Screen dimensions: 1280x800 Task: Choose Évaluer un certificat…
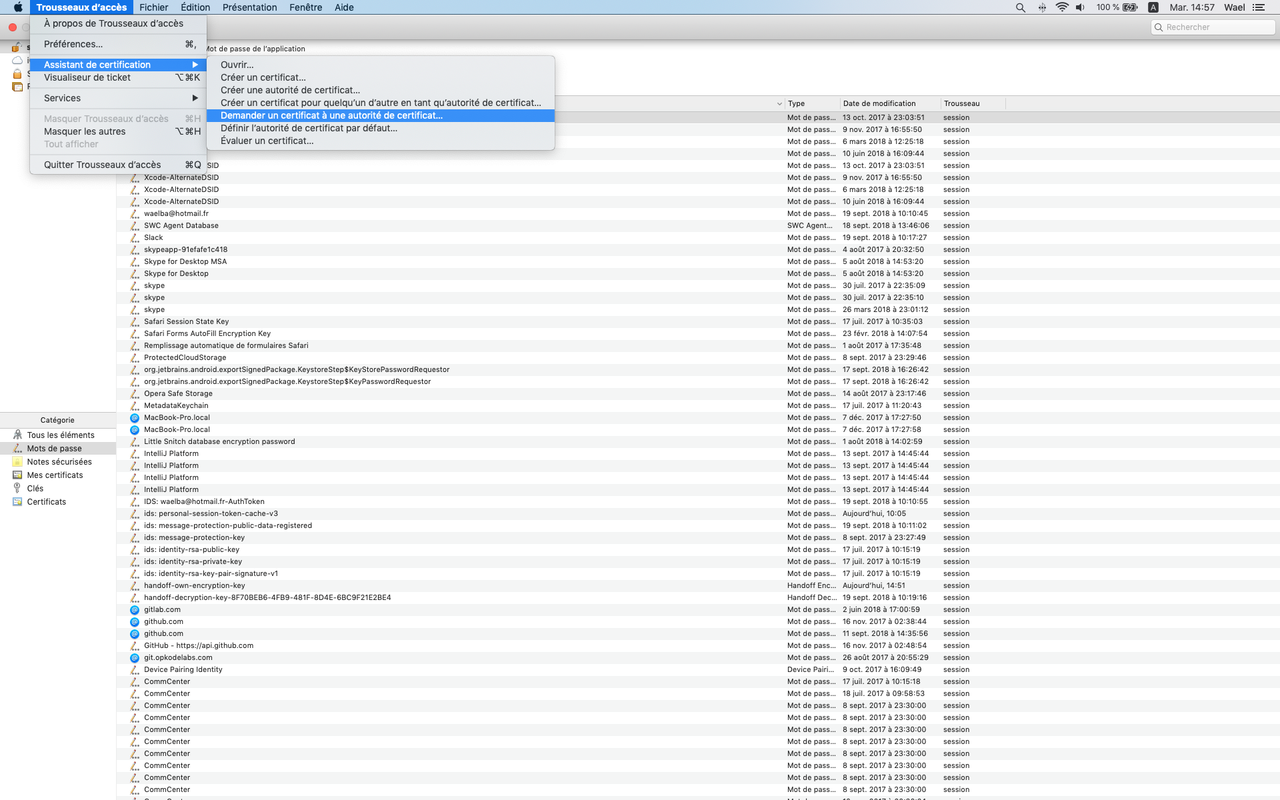[380, 140]
